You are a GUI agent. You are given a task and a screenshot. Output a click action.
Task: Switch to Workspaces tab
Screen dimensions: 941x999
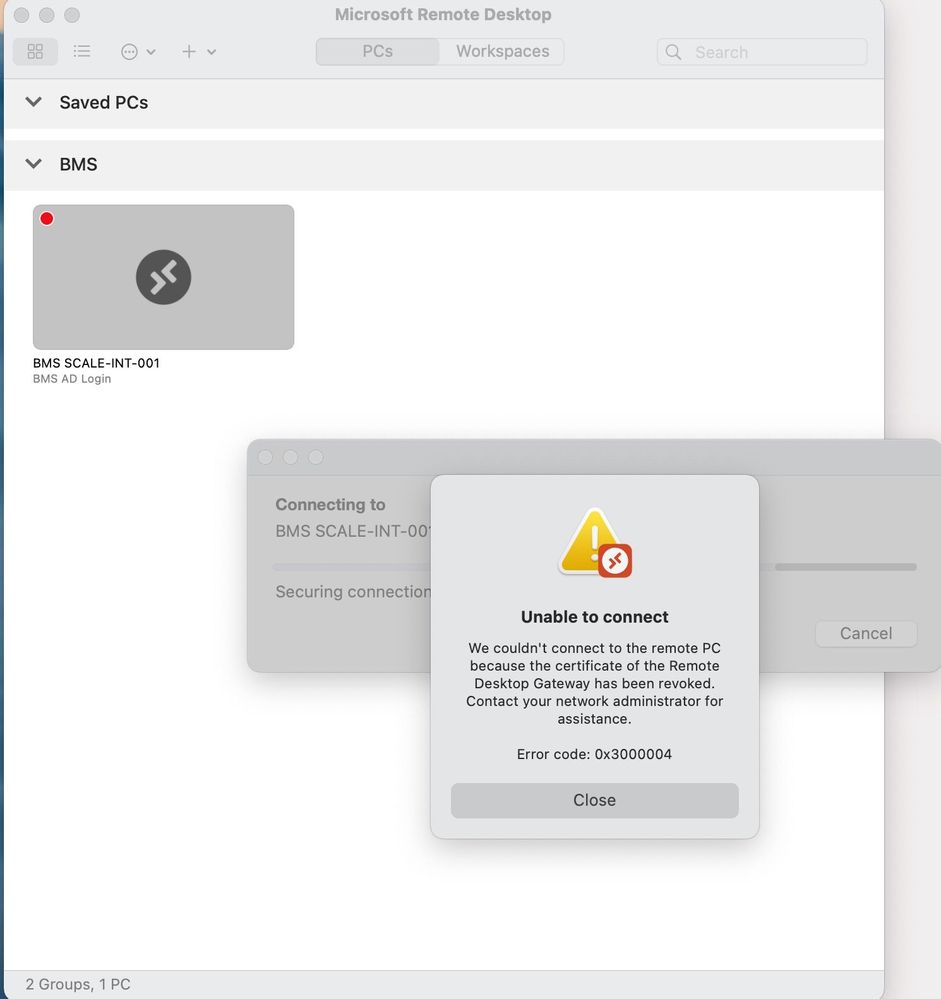click(x=503, y=52)
